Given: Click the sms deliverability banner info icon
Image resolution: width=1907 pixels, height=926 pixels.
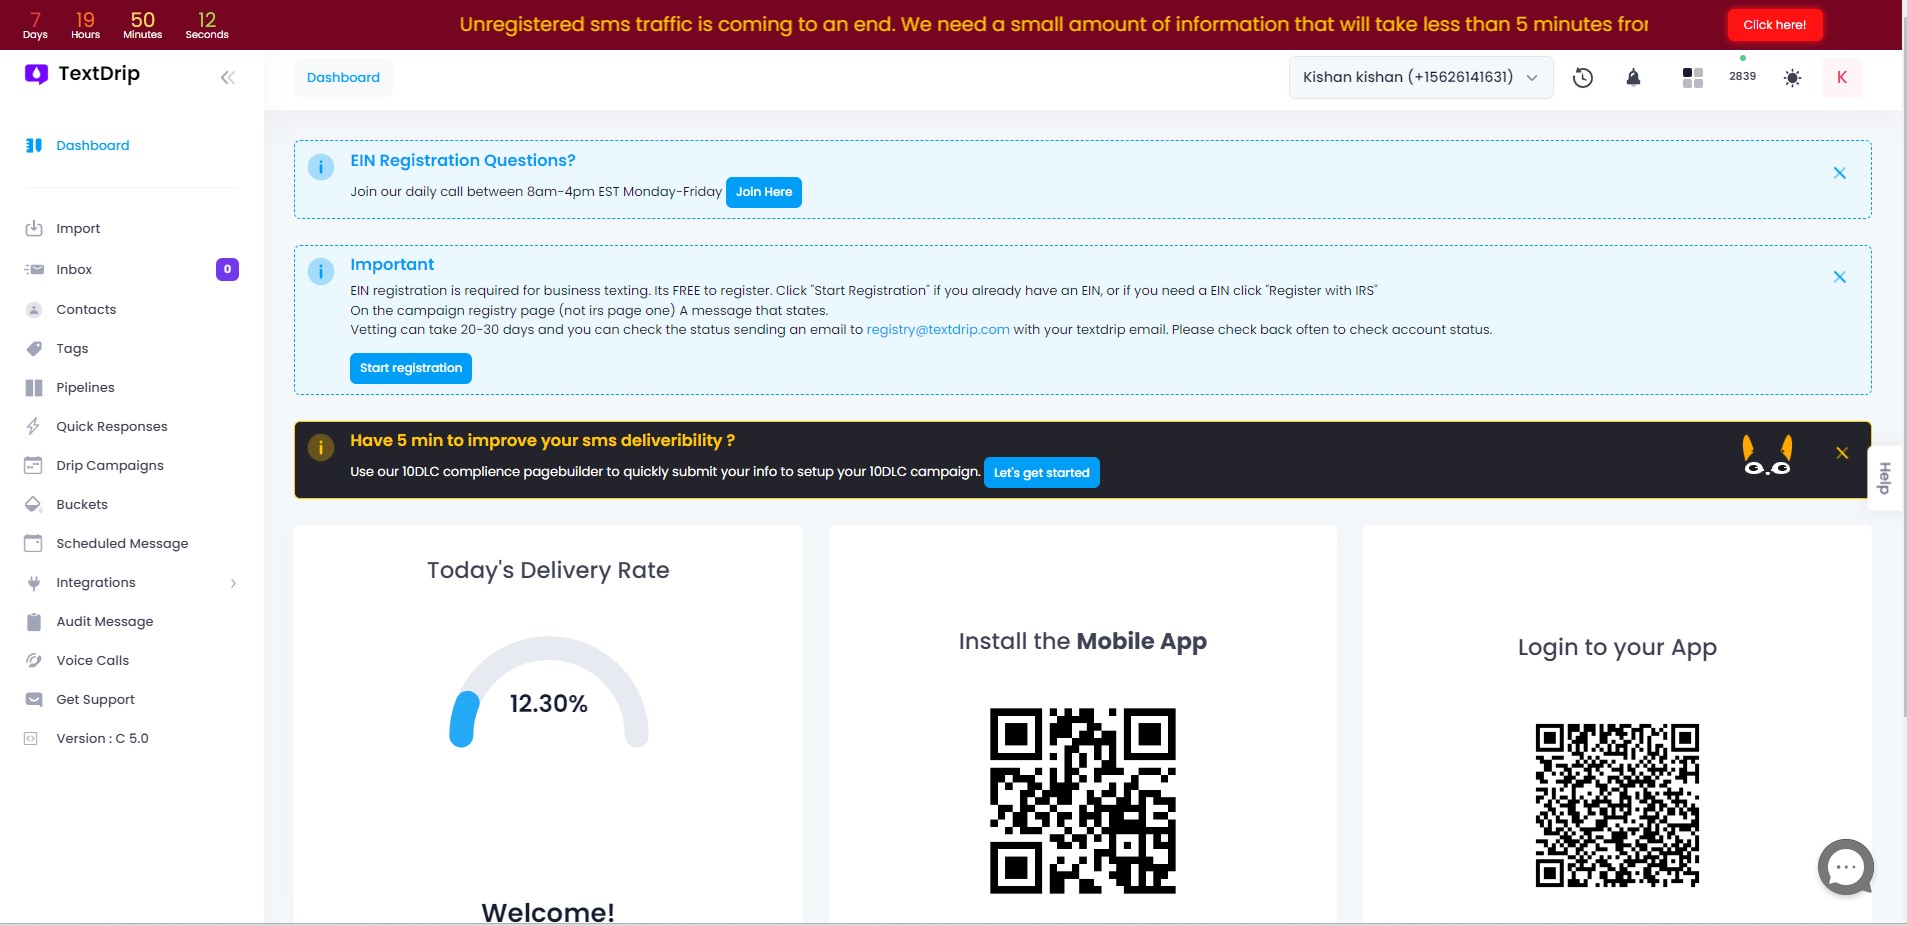Looking at the screenshot, I should (x=321, y=447).
